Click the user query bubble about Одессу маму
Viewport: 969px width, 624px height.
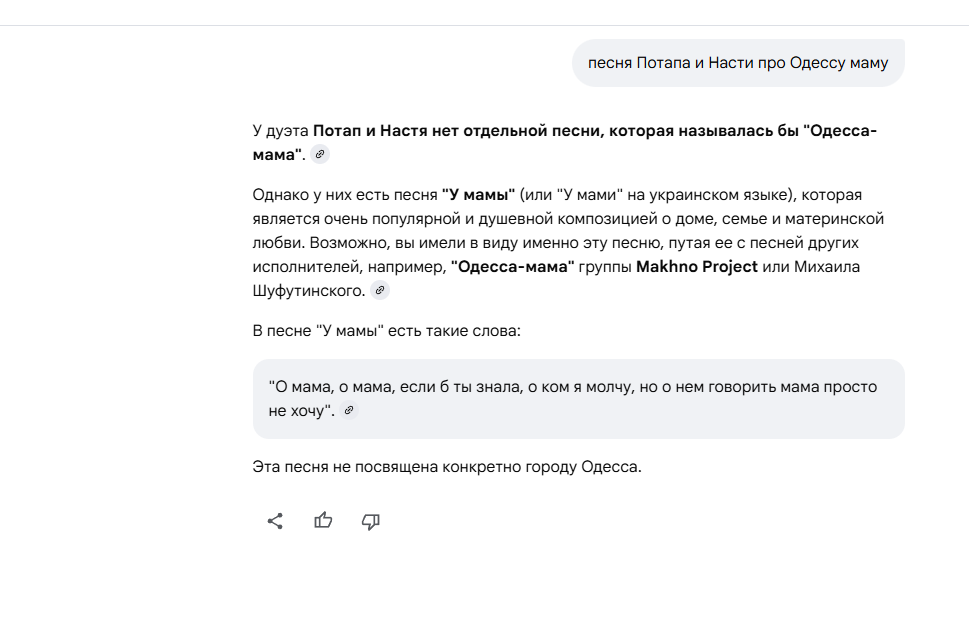tap(738, 63)
